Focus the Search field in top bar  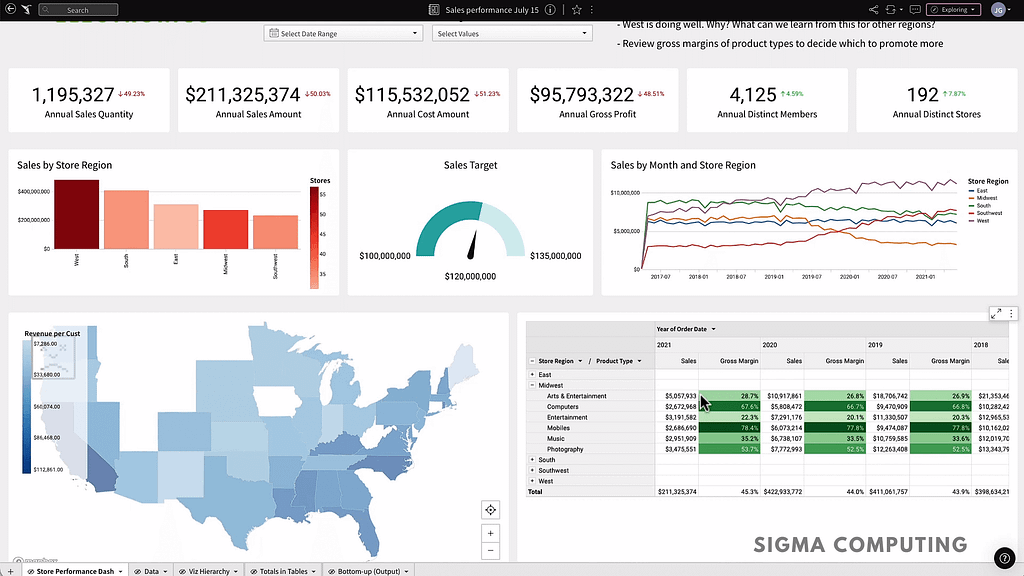tap(78, 10)
